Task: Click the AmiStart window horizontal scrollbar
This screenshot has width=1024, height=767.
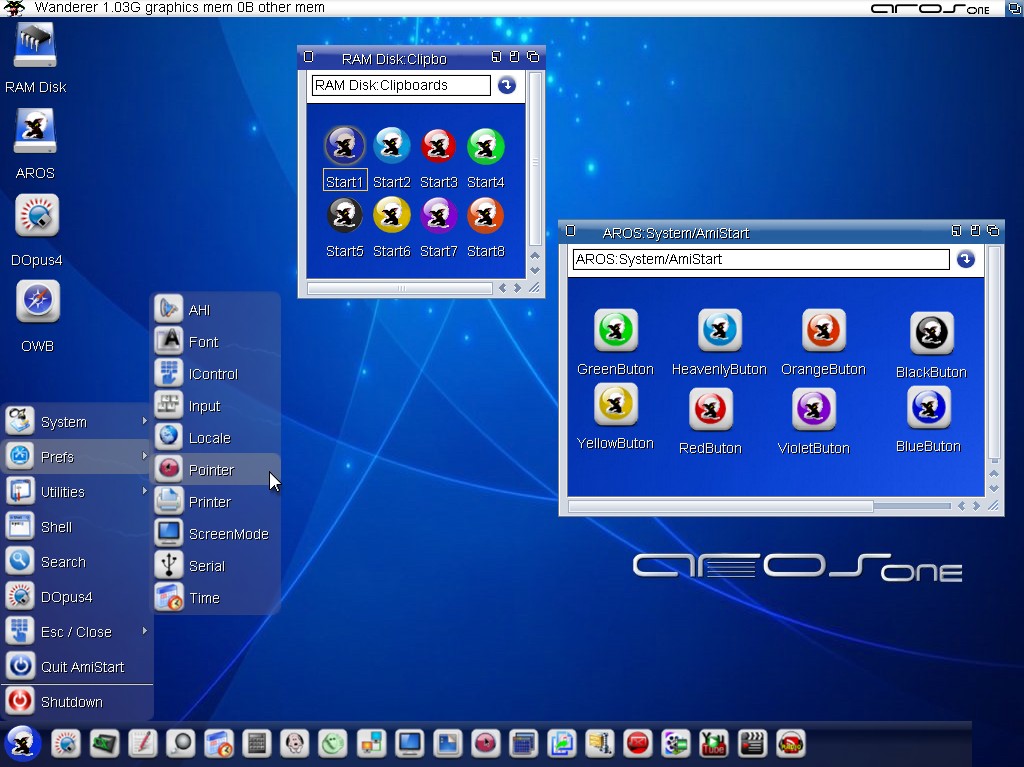Action: click(720, 507)
